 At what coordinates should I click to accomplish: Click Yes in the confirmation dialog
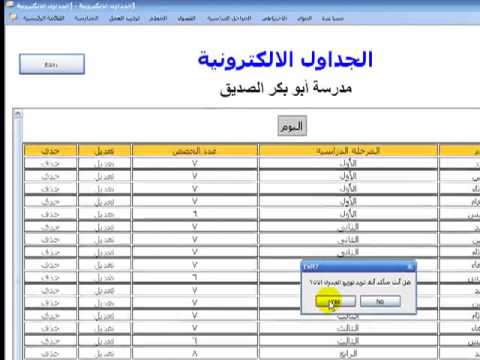(335, 301)
